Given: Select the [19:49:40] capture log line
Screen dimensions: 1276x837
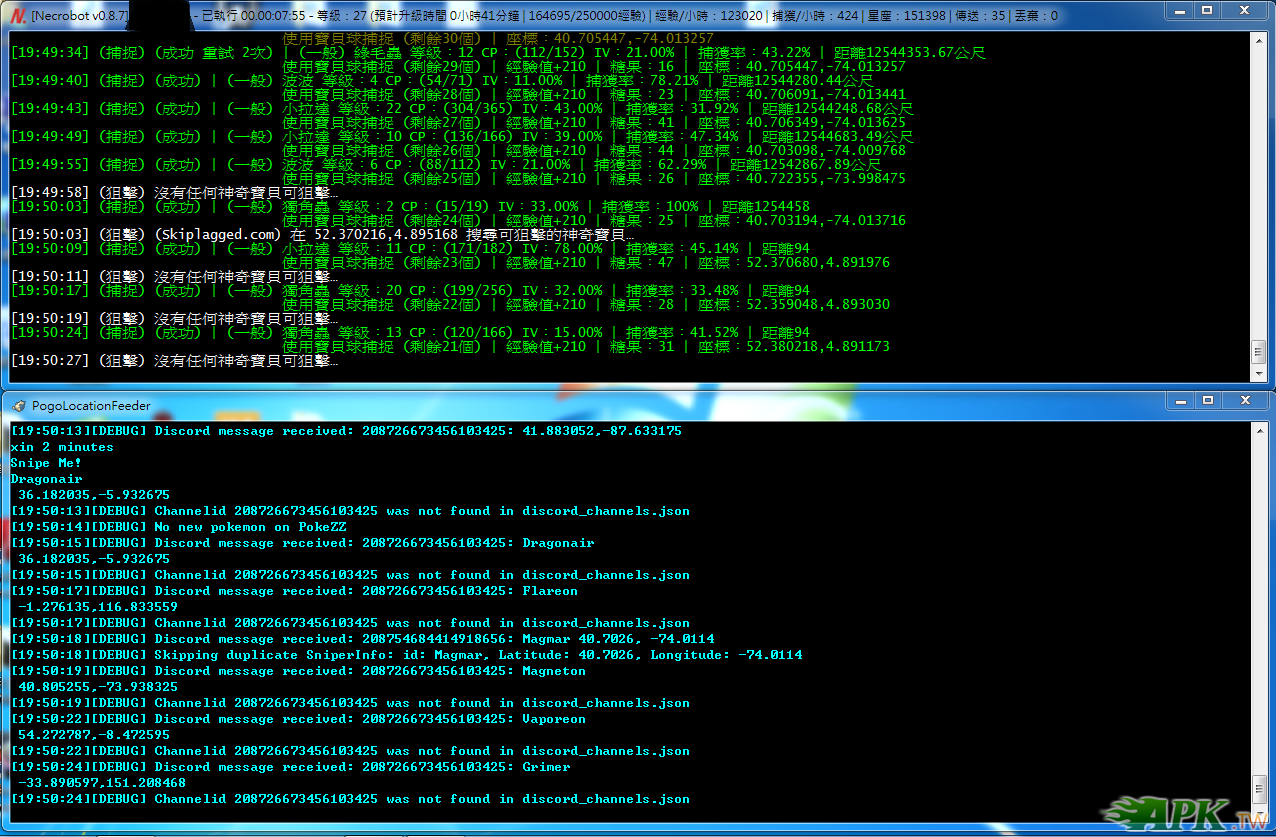Looking at the screenshot, I should pyautogui.click(x=442, y=80).
